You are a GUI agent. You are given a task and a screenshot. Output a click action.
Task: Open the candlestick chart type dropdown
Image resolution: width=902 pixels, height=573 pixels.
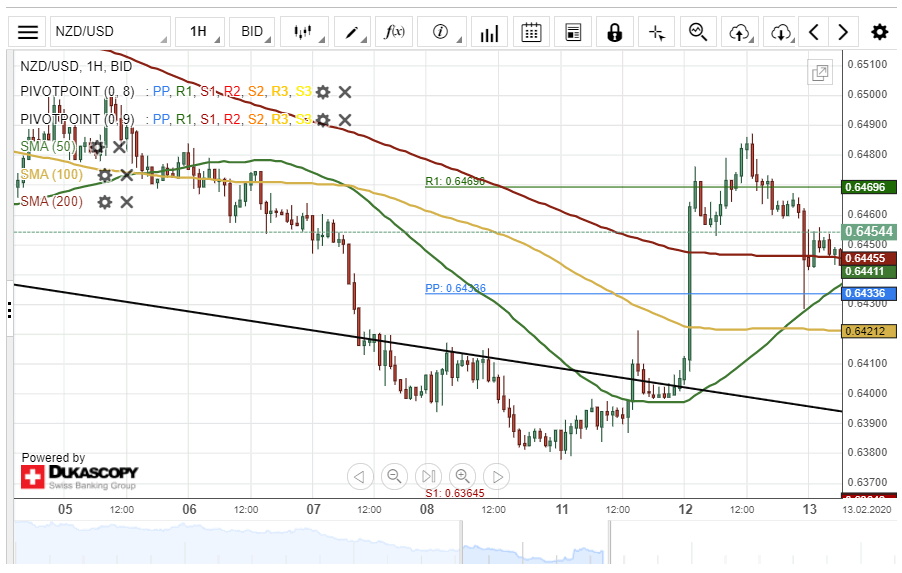[x=304, y=32]
